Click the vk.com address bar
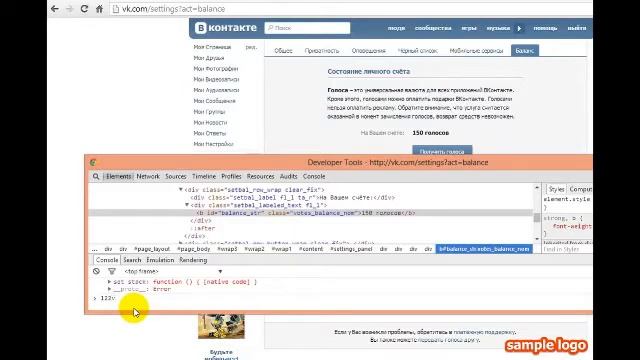This screenshot has width=640, height=360. [x=351, y=9]
